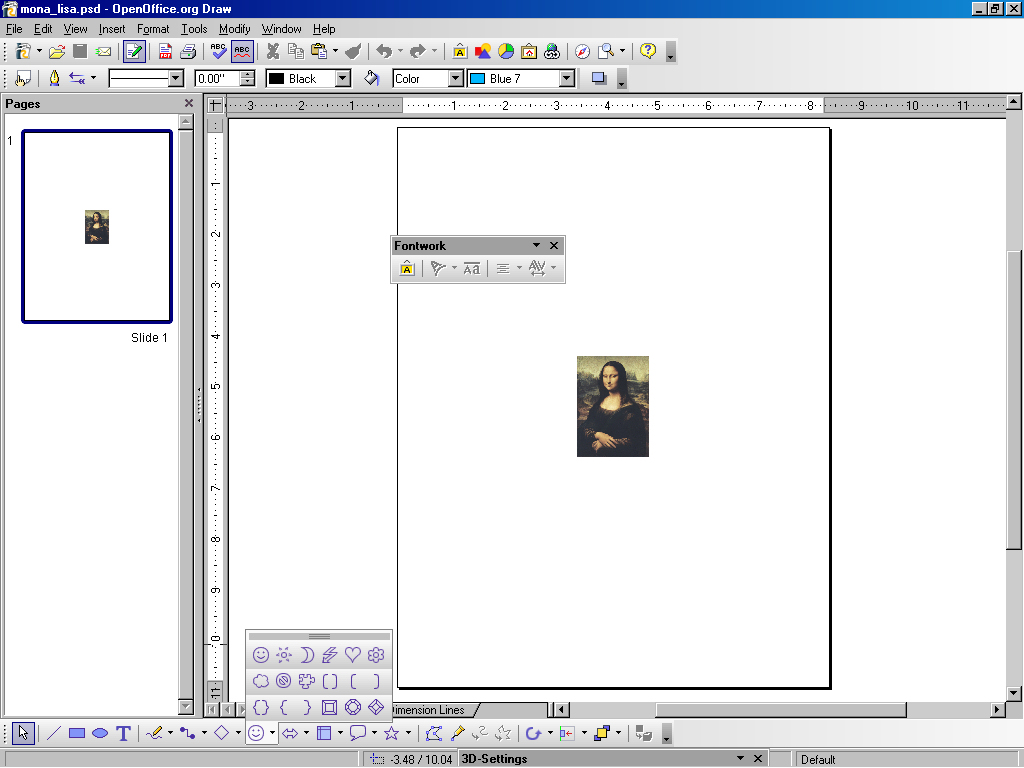This screenshot has width=1024, height=768.
Task: Toggle the Shadow button
Action: (x=599, y=78)
